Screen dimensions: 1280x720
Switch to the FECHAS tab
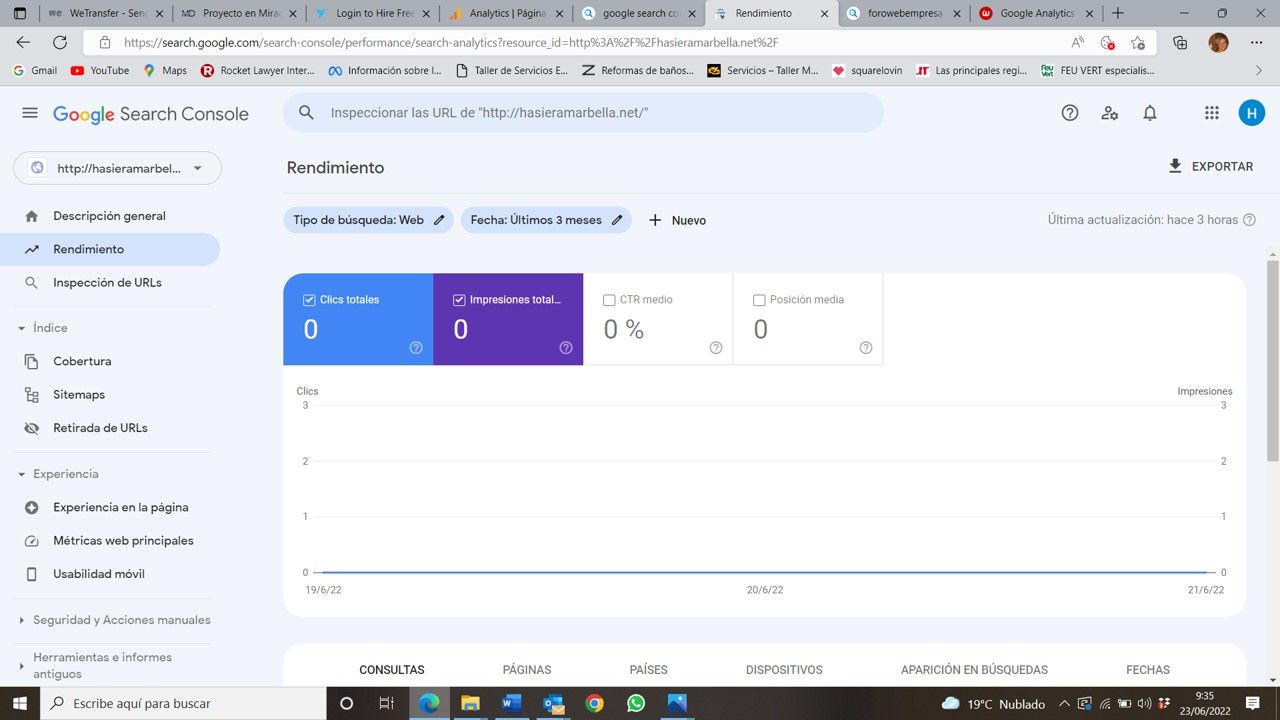coord(1148,670)
